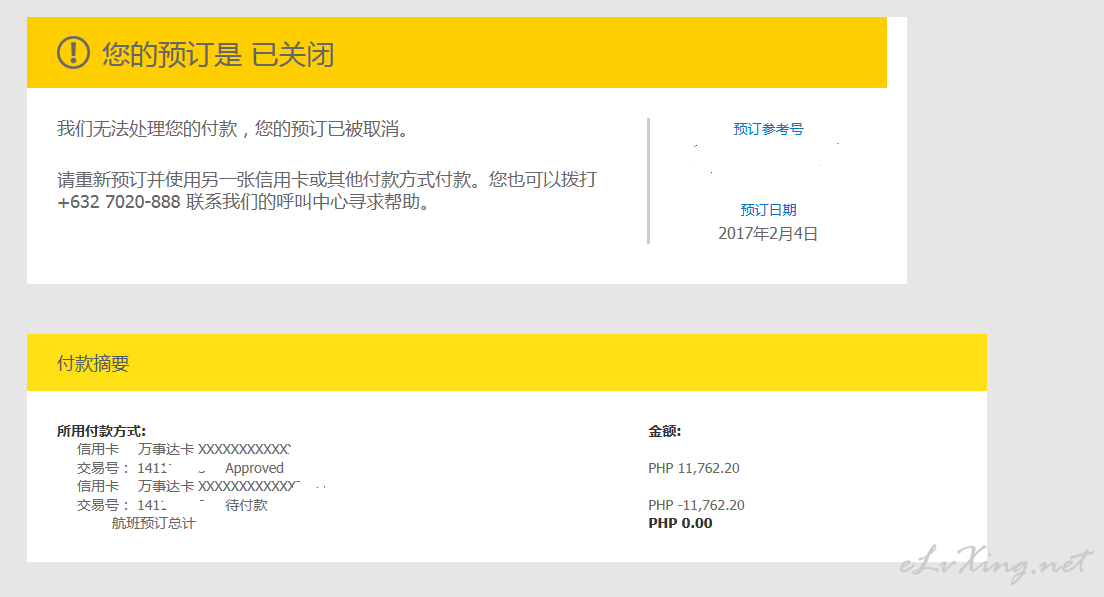Click the negative amount PHP -11,762.20
This screenshot has height=597, width=1104.
(696, 505)
